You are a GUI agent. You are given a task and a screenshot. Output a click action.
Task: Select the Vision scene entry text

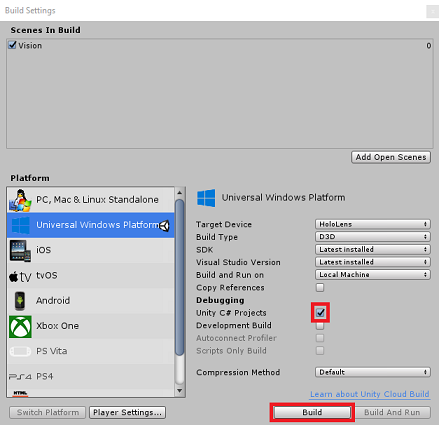tap(30, 46)
